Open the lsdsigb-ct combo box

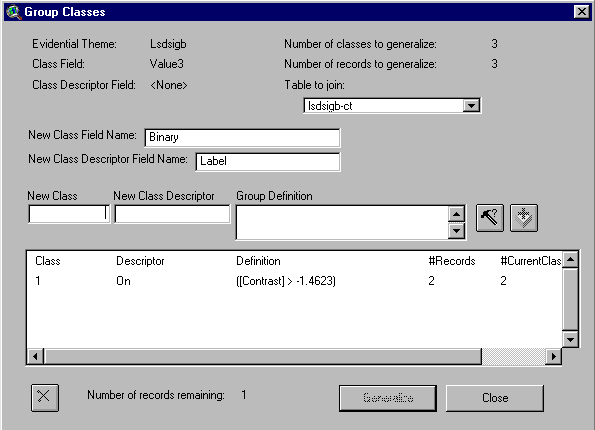click(392, 106)
